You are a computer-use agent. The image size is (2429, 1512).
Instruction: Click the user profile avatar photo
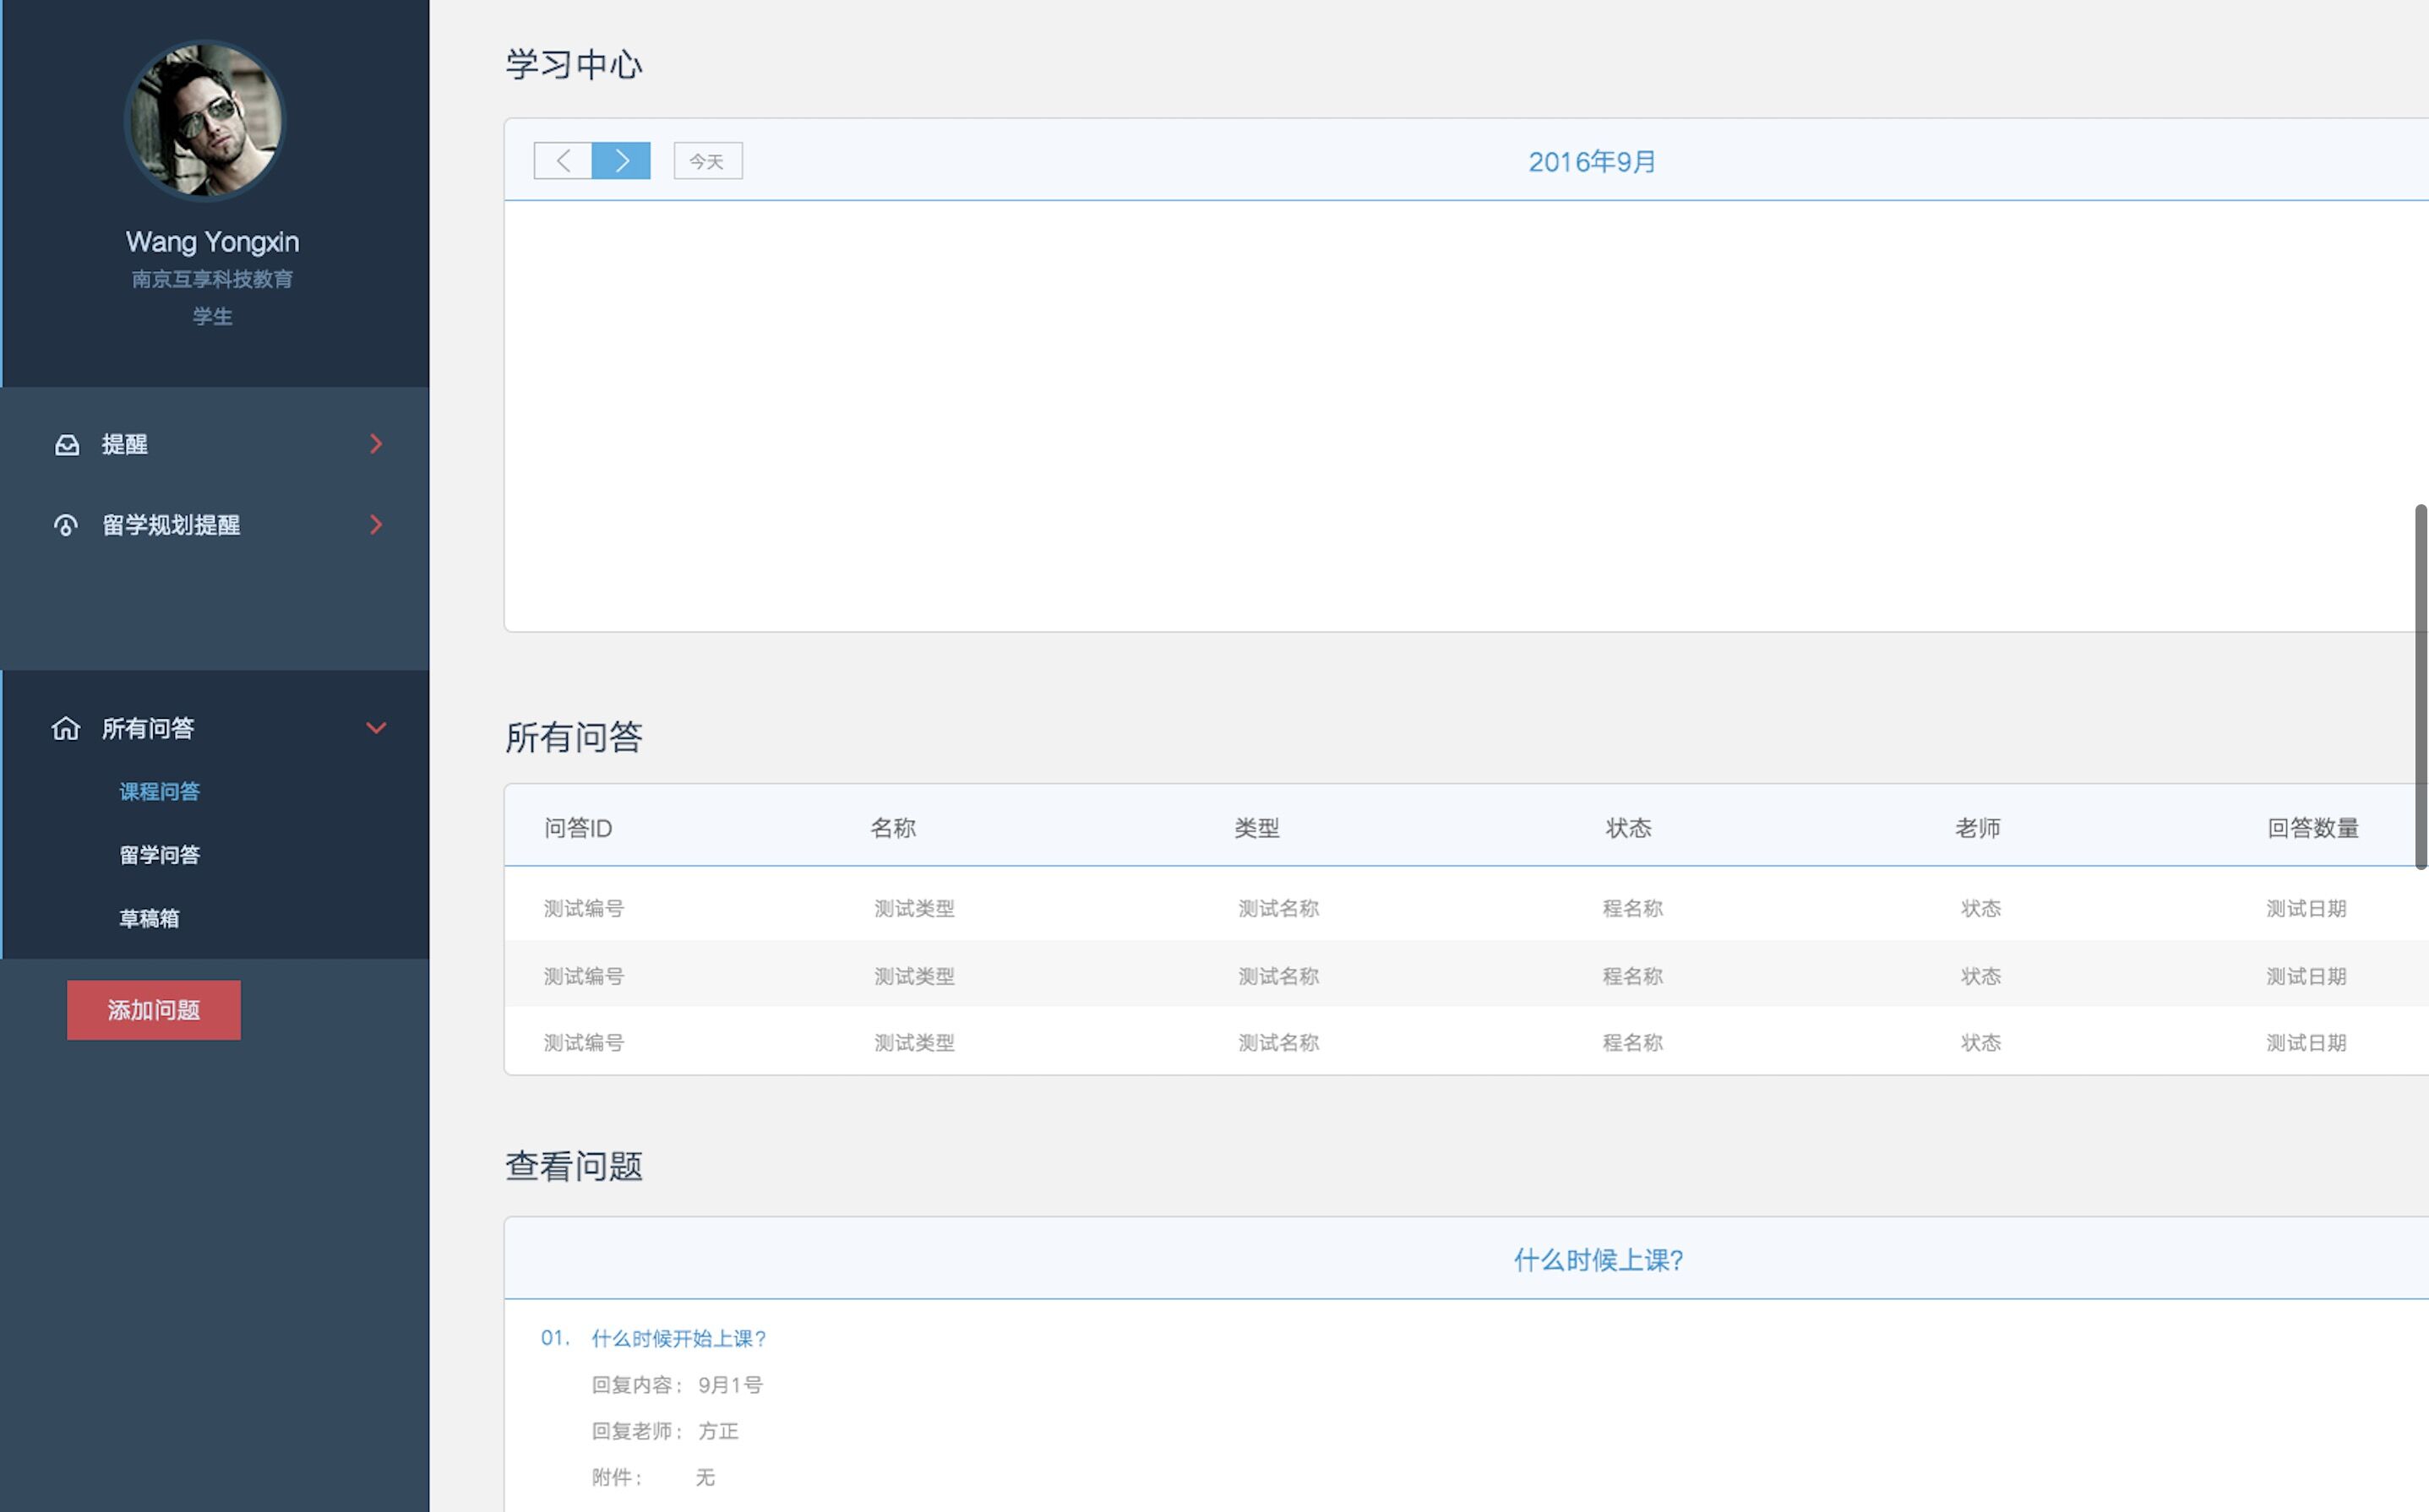205,120
